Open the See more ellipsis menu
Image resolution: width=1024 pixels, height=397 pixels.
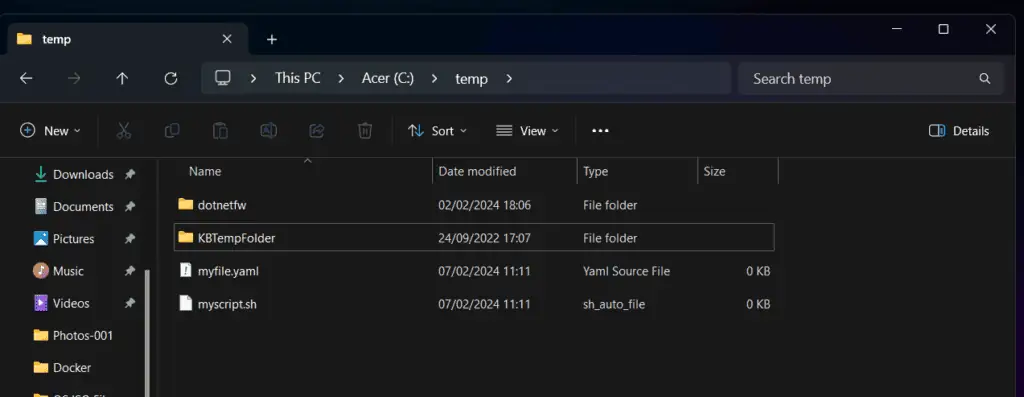[x=600, y=131]
